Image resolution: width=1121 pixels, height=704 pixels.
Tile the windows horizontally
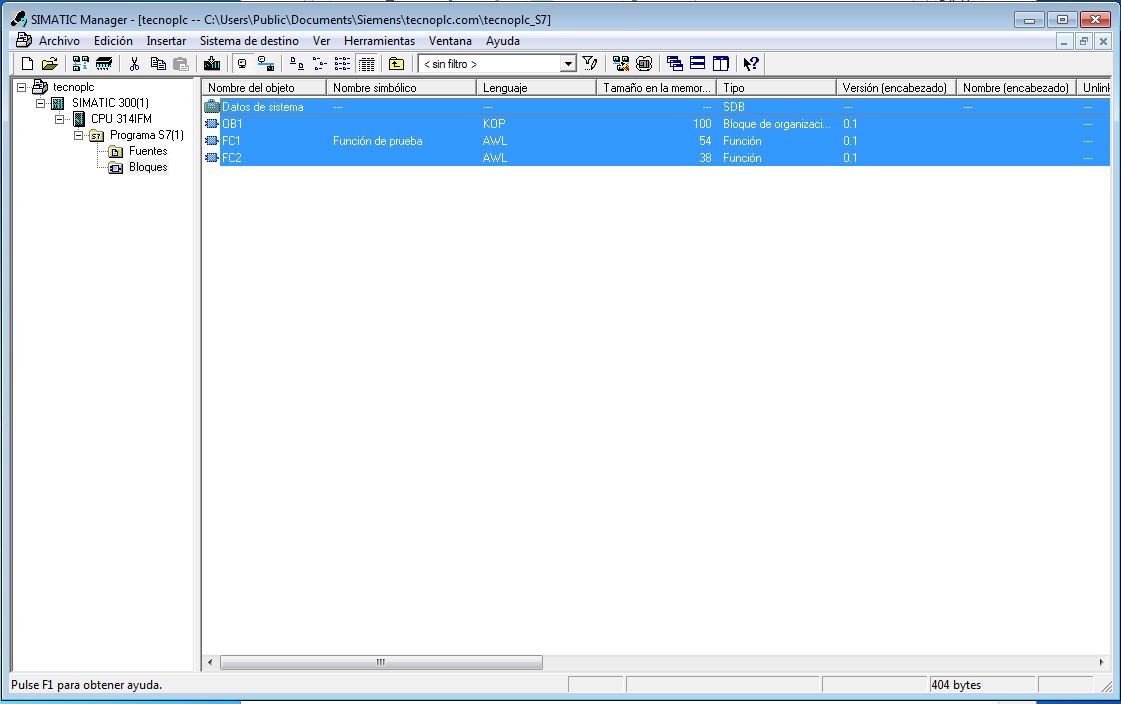point(698,64)
